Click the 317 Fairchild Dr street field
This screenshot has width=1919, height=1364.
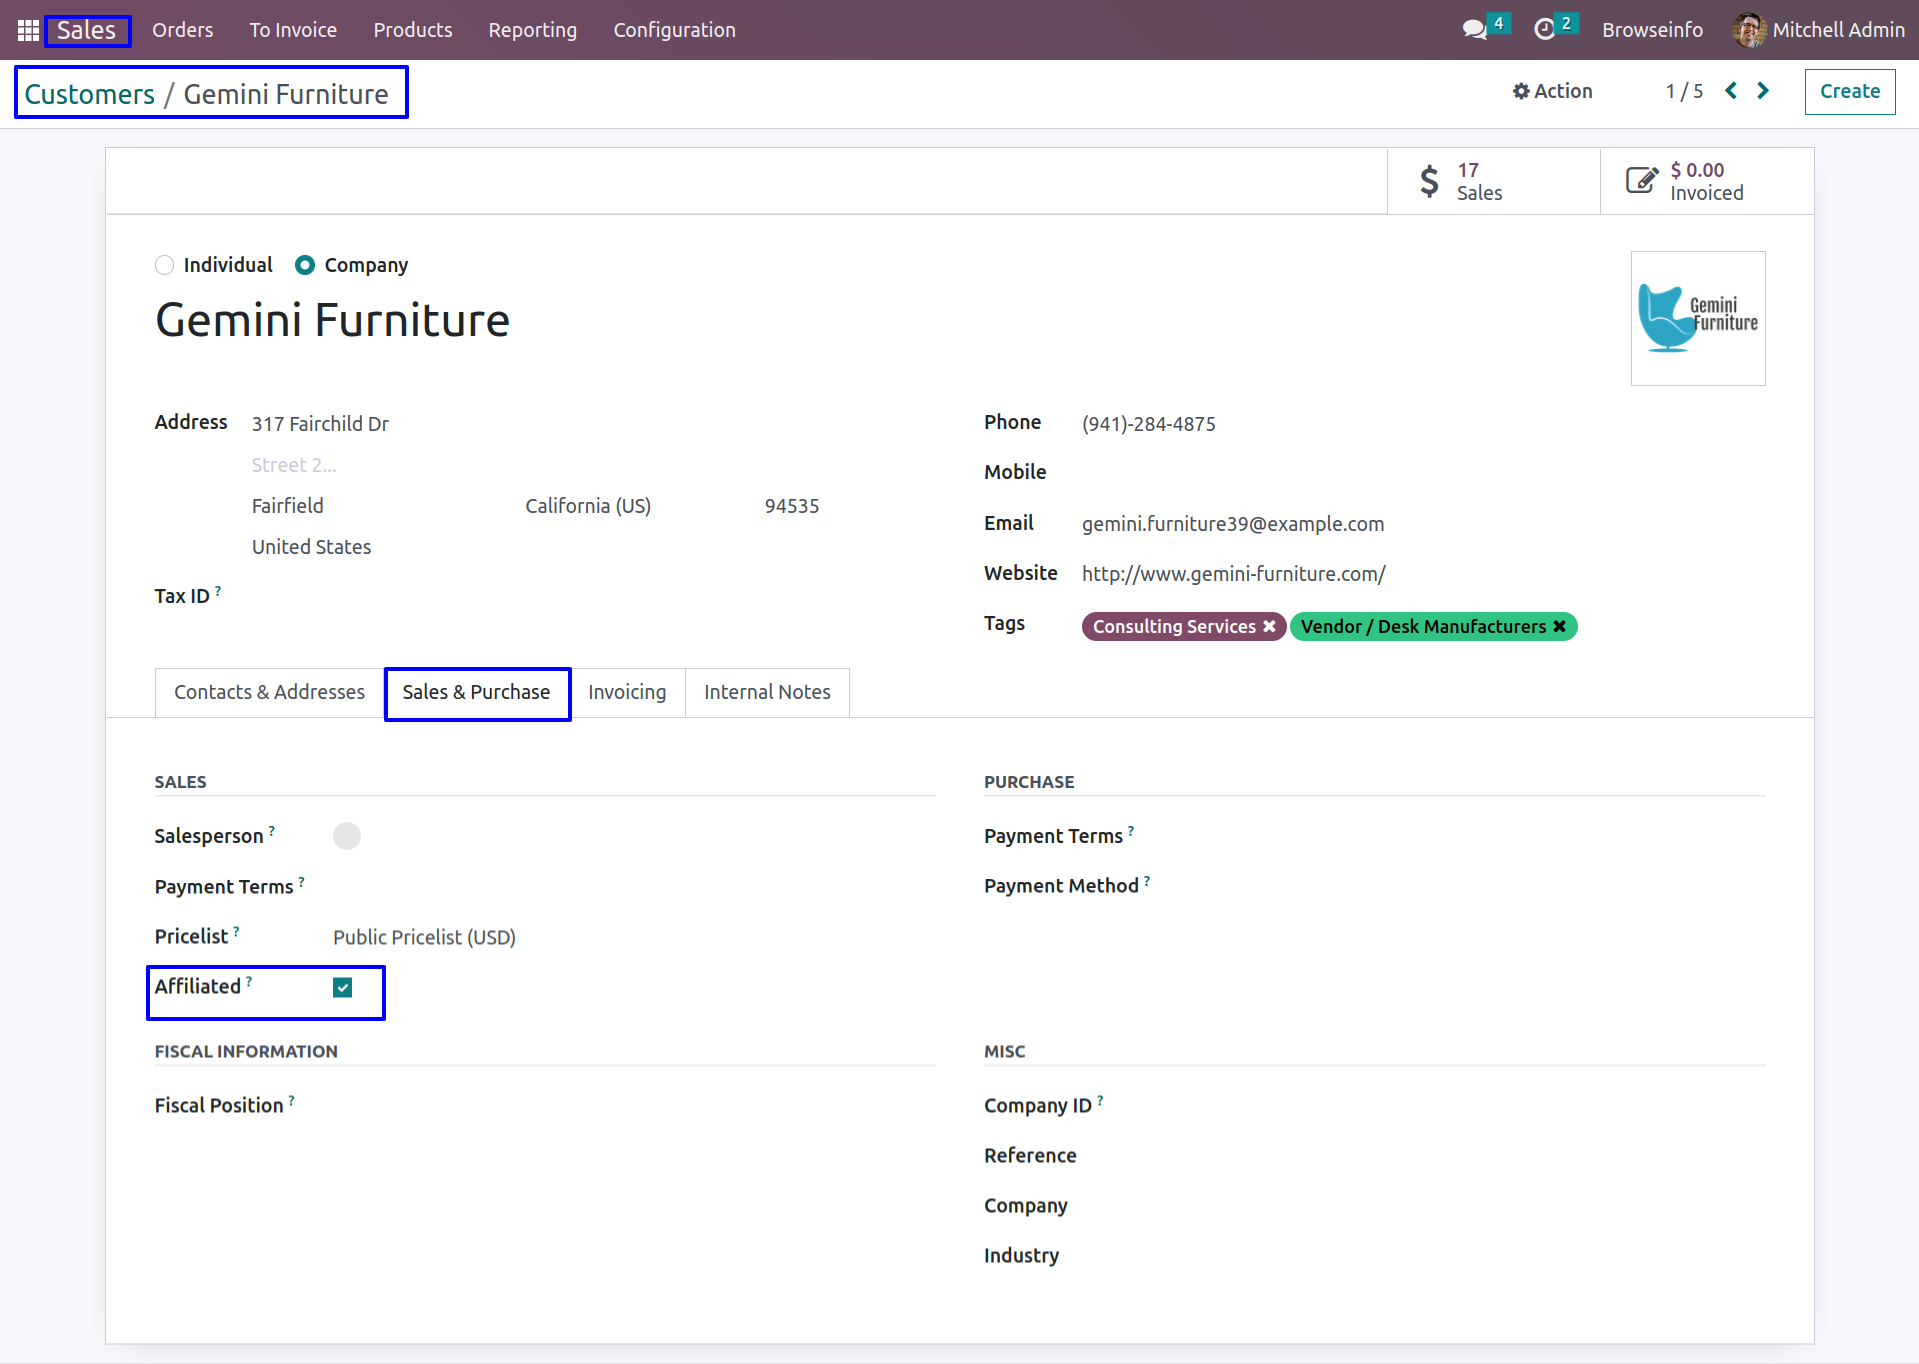pos(320,424)
